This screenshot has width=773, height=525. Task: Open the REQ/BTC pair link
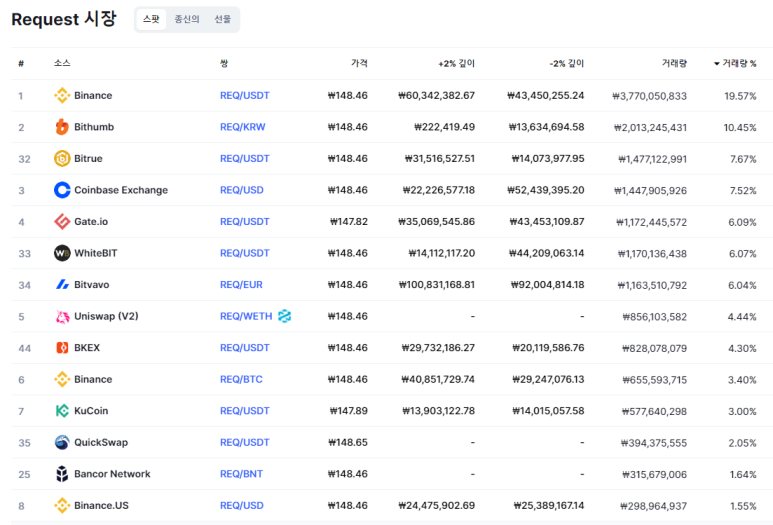(x=241, y=379)
